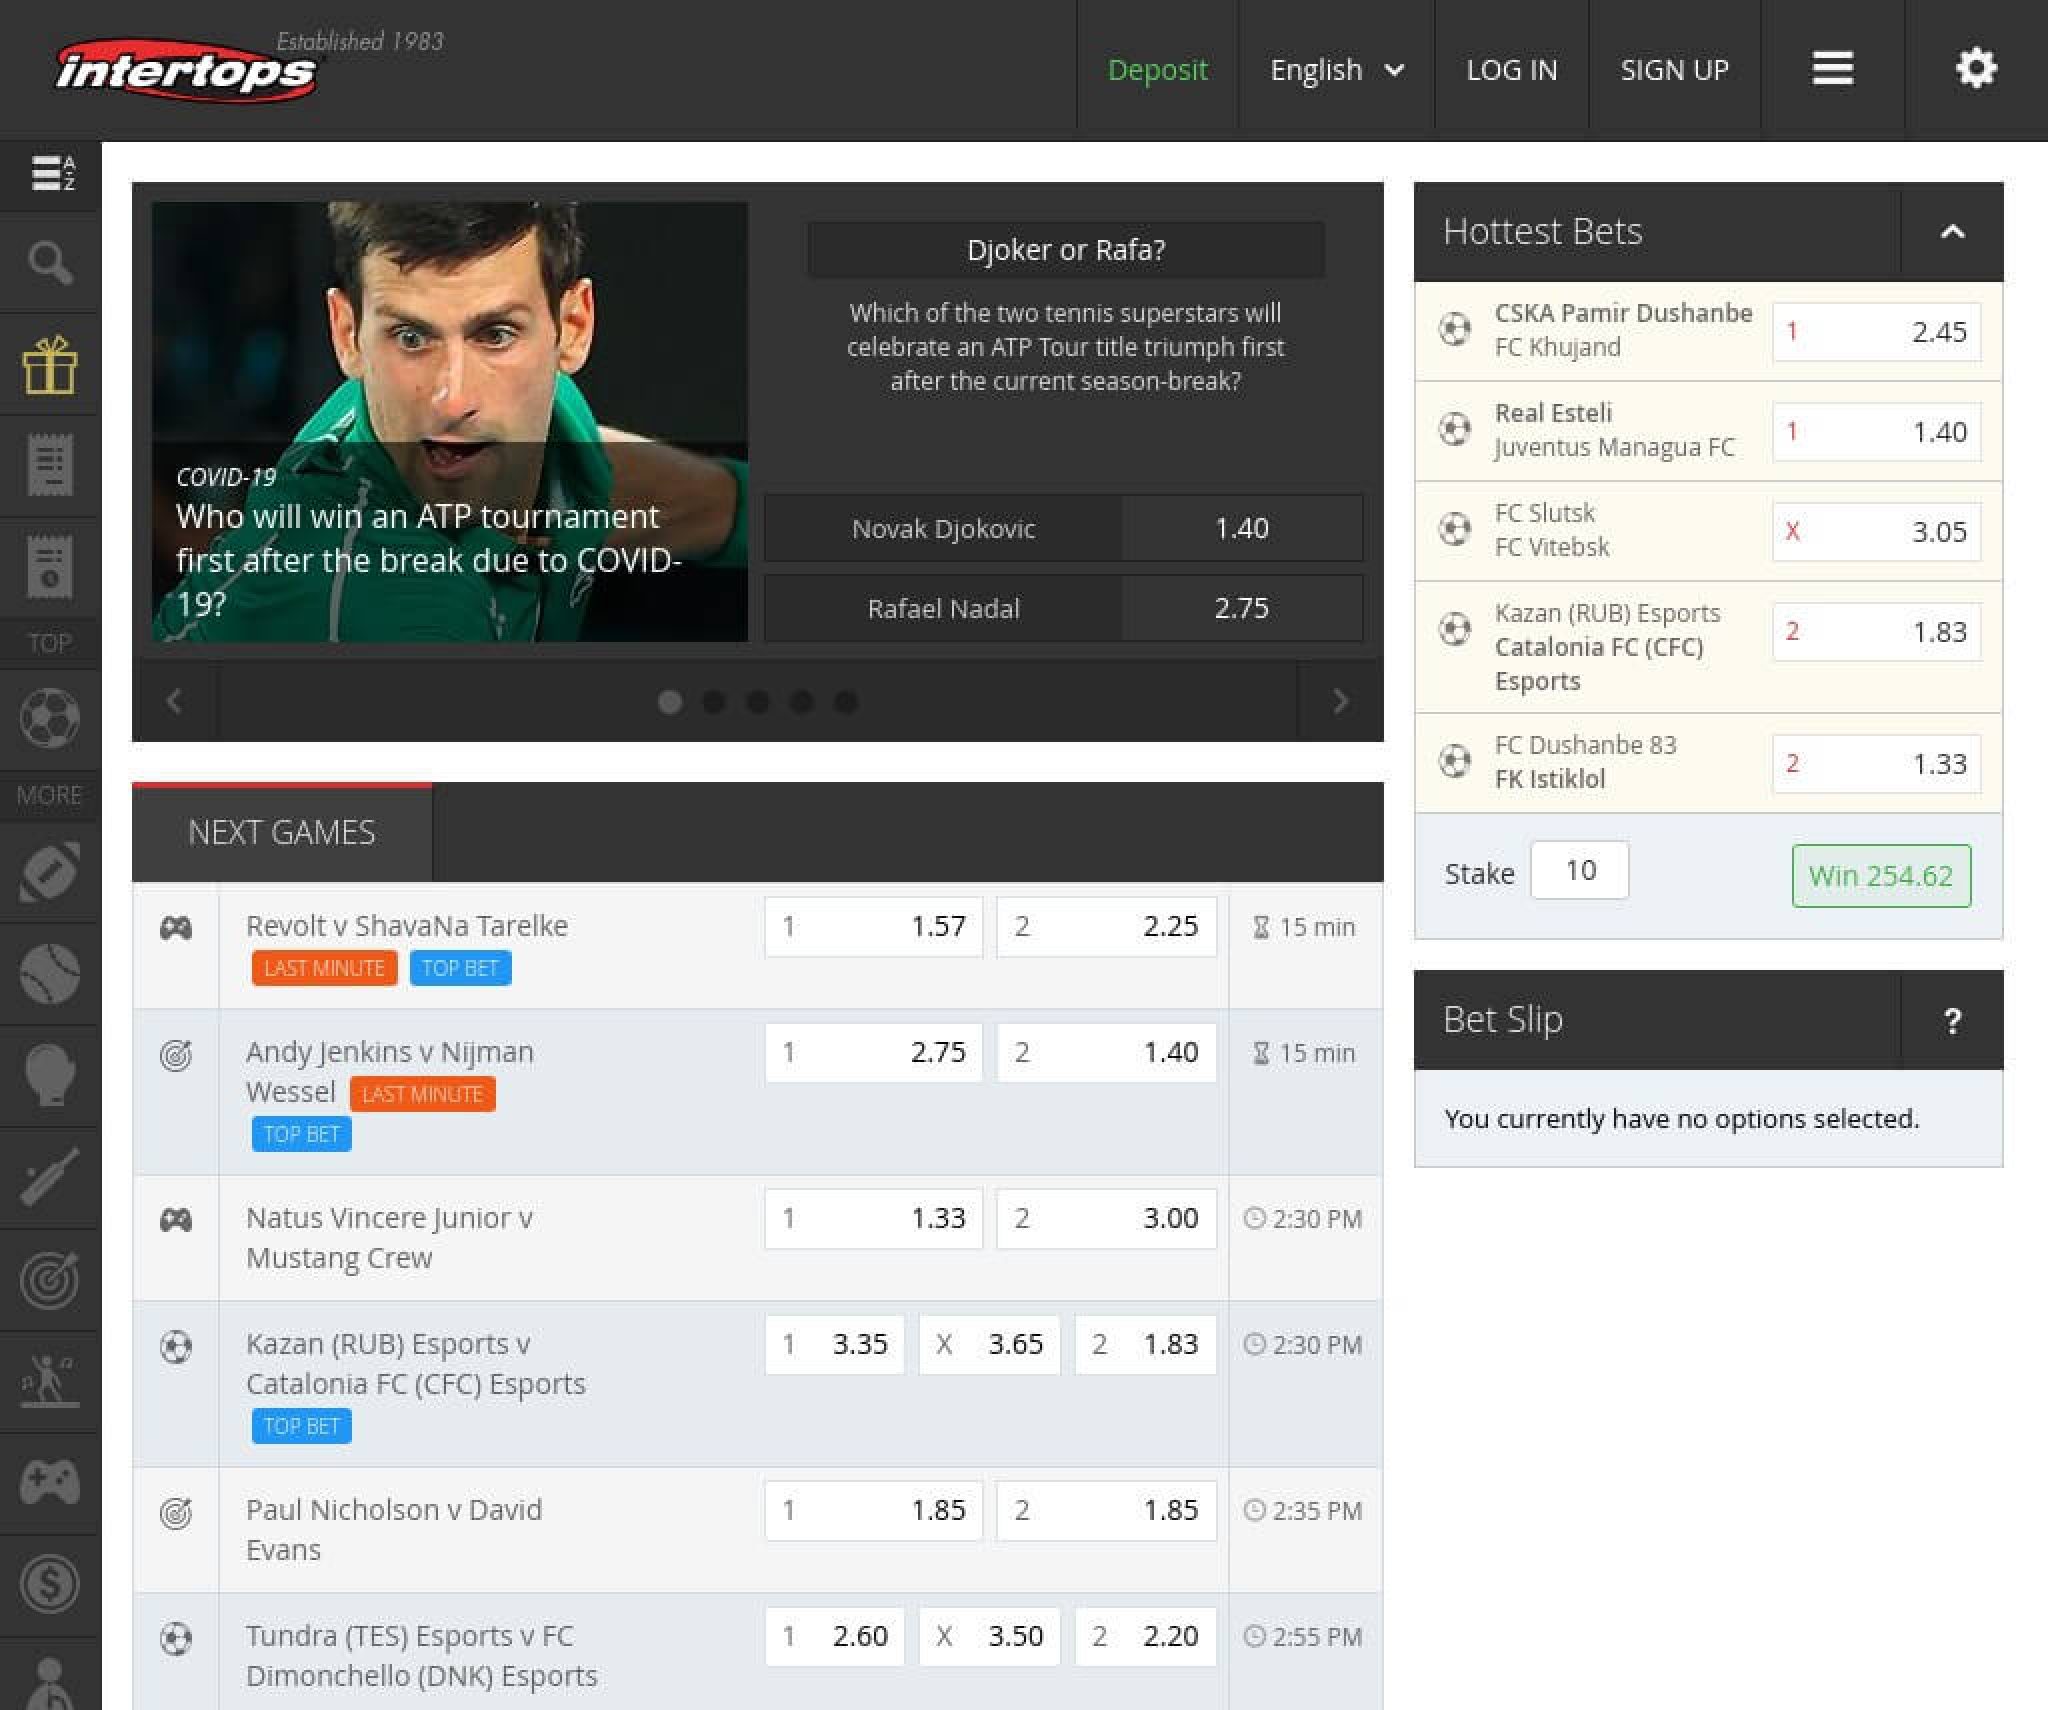Screen dimensions: 2048x1710
Task: Toggle FC Slutsk draw odds 3.05
Action: tap(1877, 532)
